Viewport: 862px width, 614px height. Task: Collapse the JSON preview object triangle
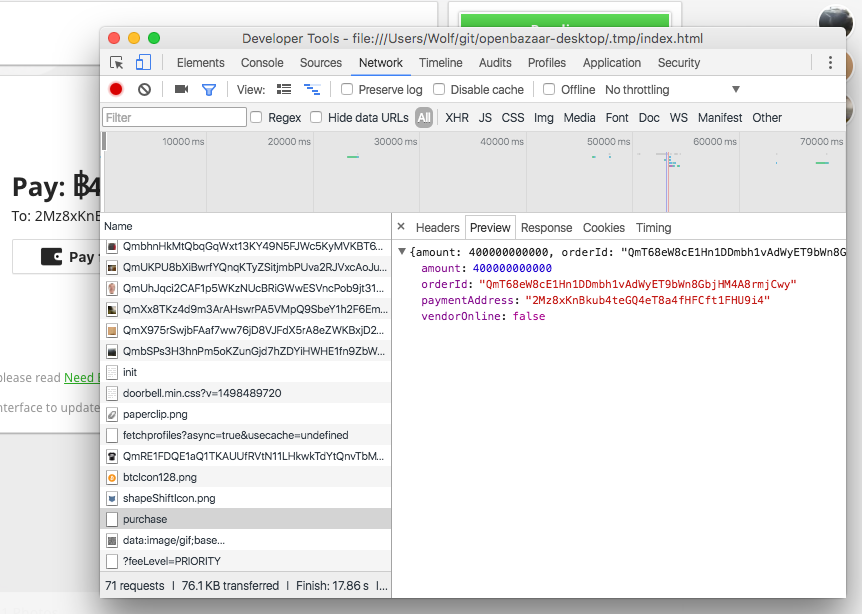402,252
